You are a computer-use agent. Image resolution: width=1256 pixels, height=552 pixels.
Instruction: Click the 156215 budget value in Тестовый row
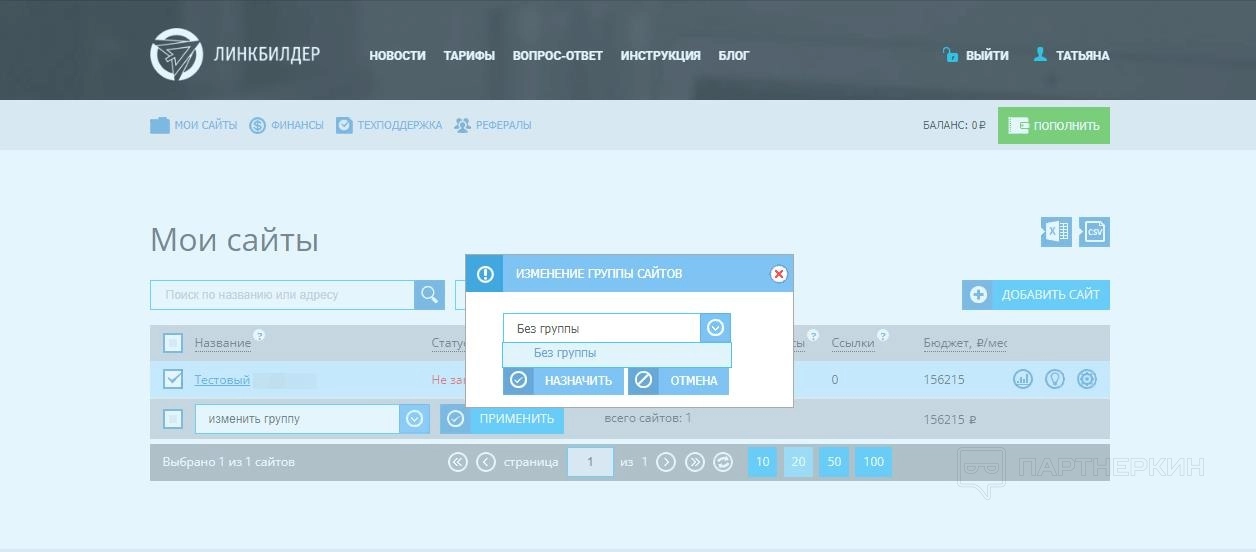(944, 380)
